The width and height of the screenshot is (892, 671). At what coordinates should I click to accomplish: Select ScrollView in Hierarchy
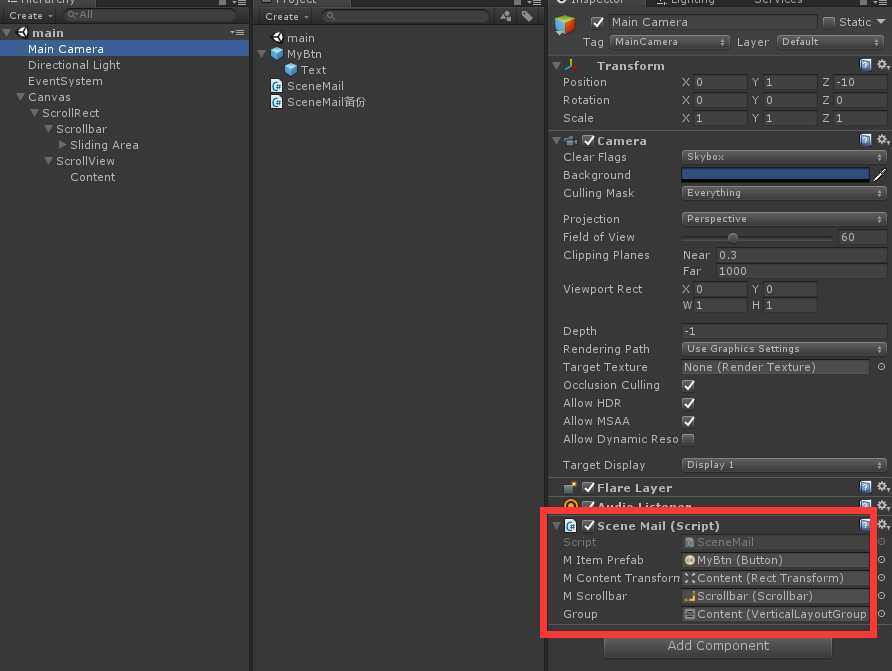85,161
